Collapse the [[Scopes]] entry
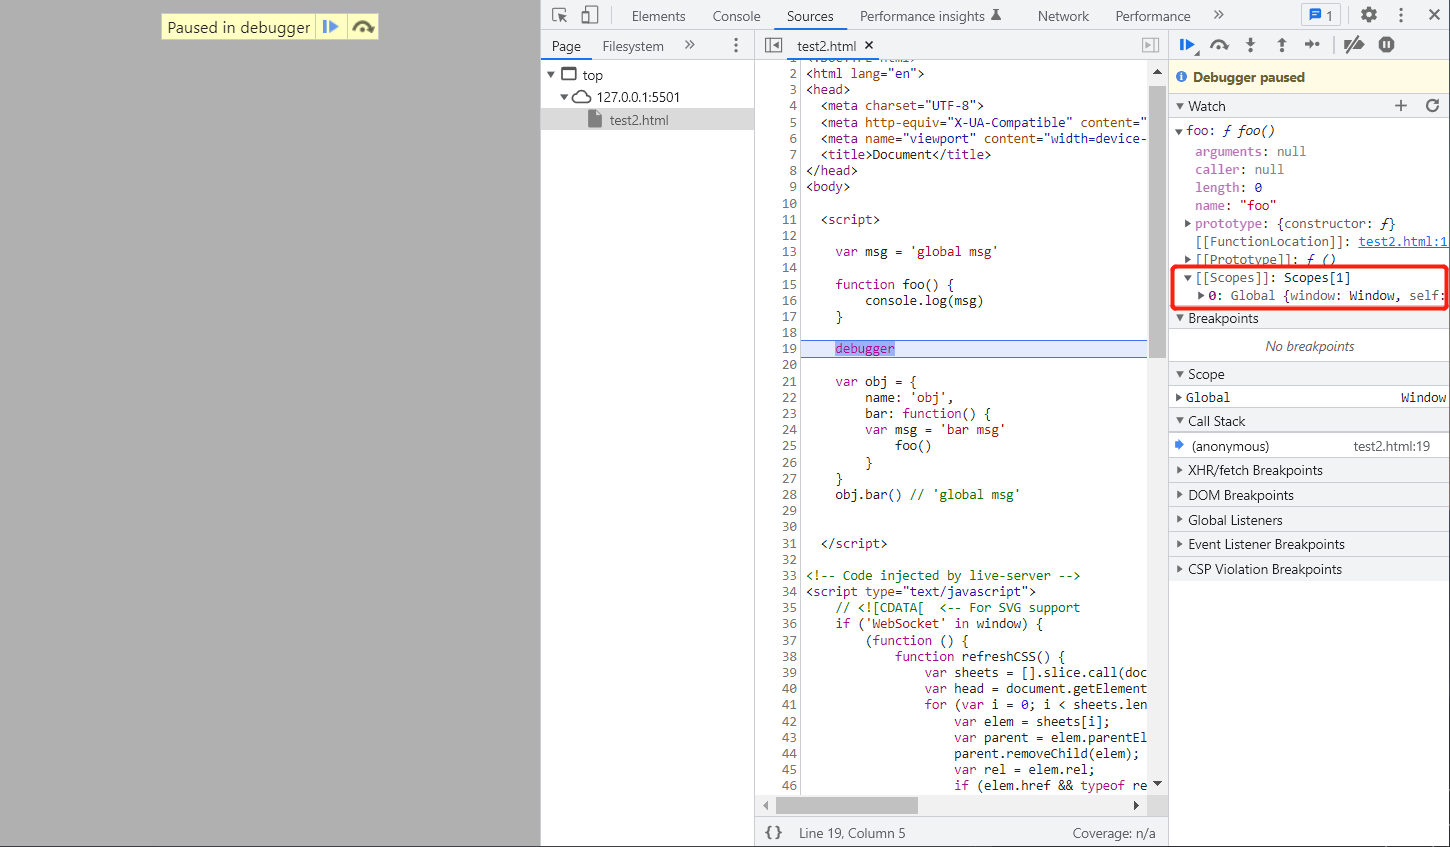Image resolution: width=1450 pixels, height=847 pixels. (x=1188, y=278)
